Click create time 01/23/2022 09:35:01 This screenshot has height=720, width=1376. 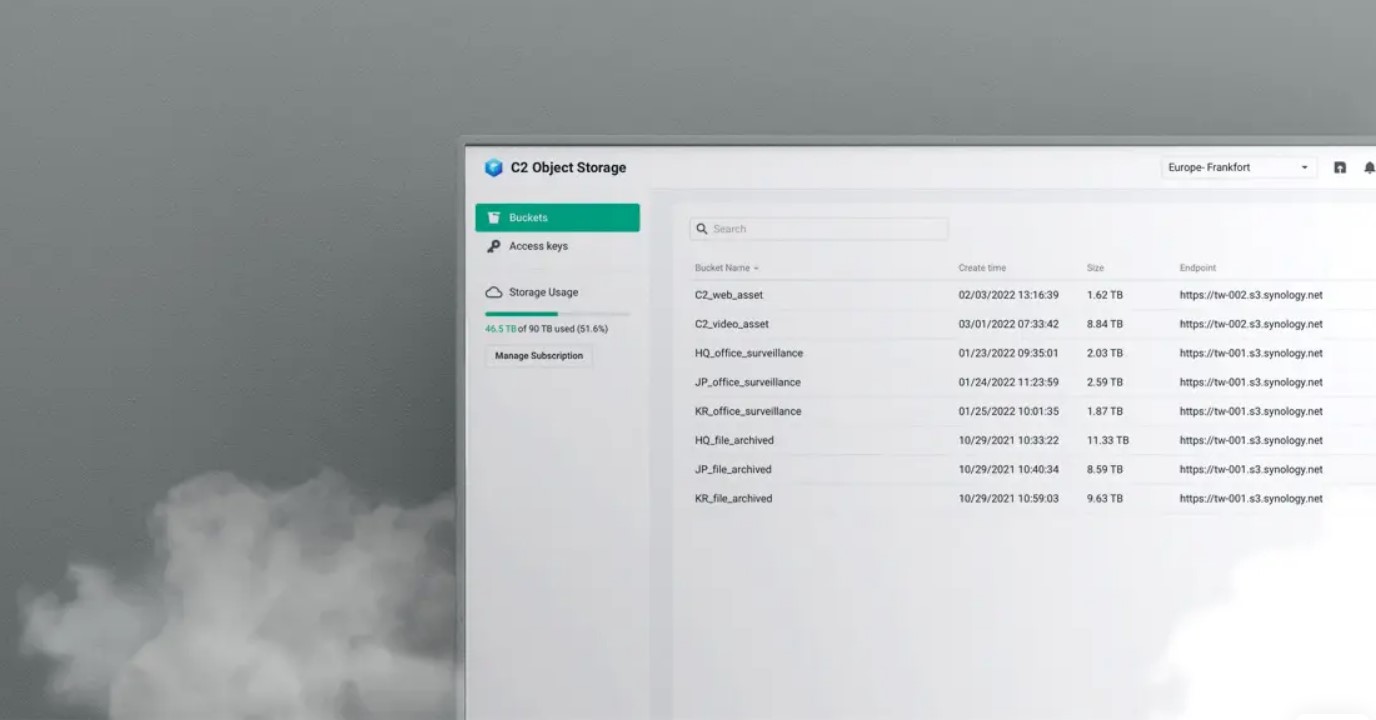(1008, 353)
